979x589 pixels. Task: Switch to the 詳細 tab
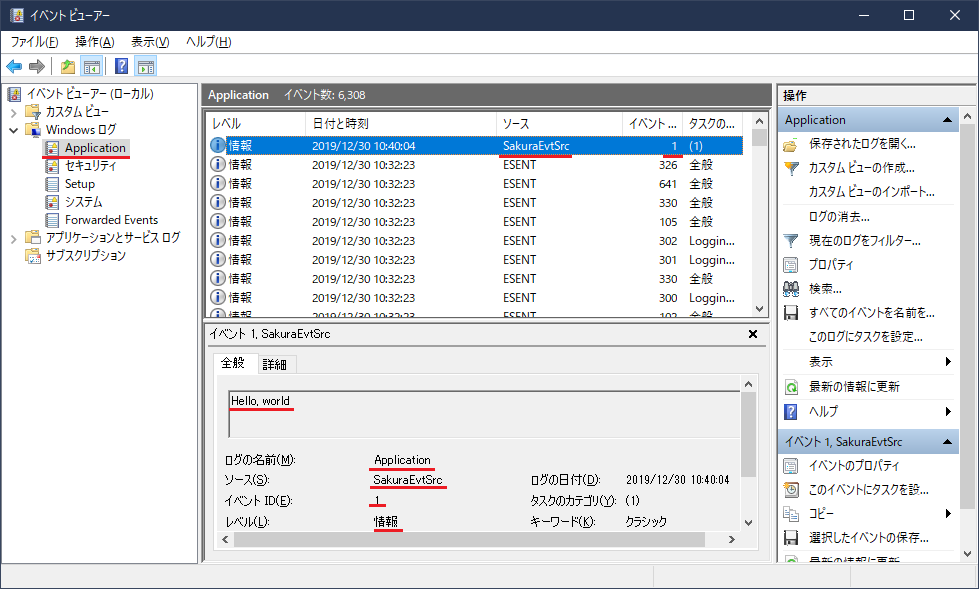click(274, 365)
